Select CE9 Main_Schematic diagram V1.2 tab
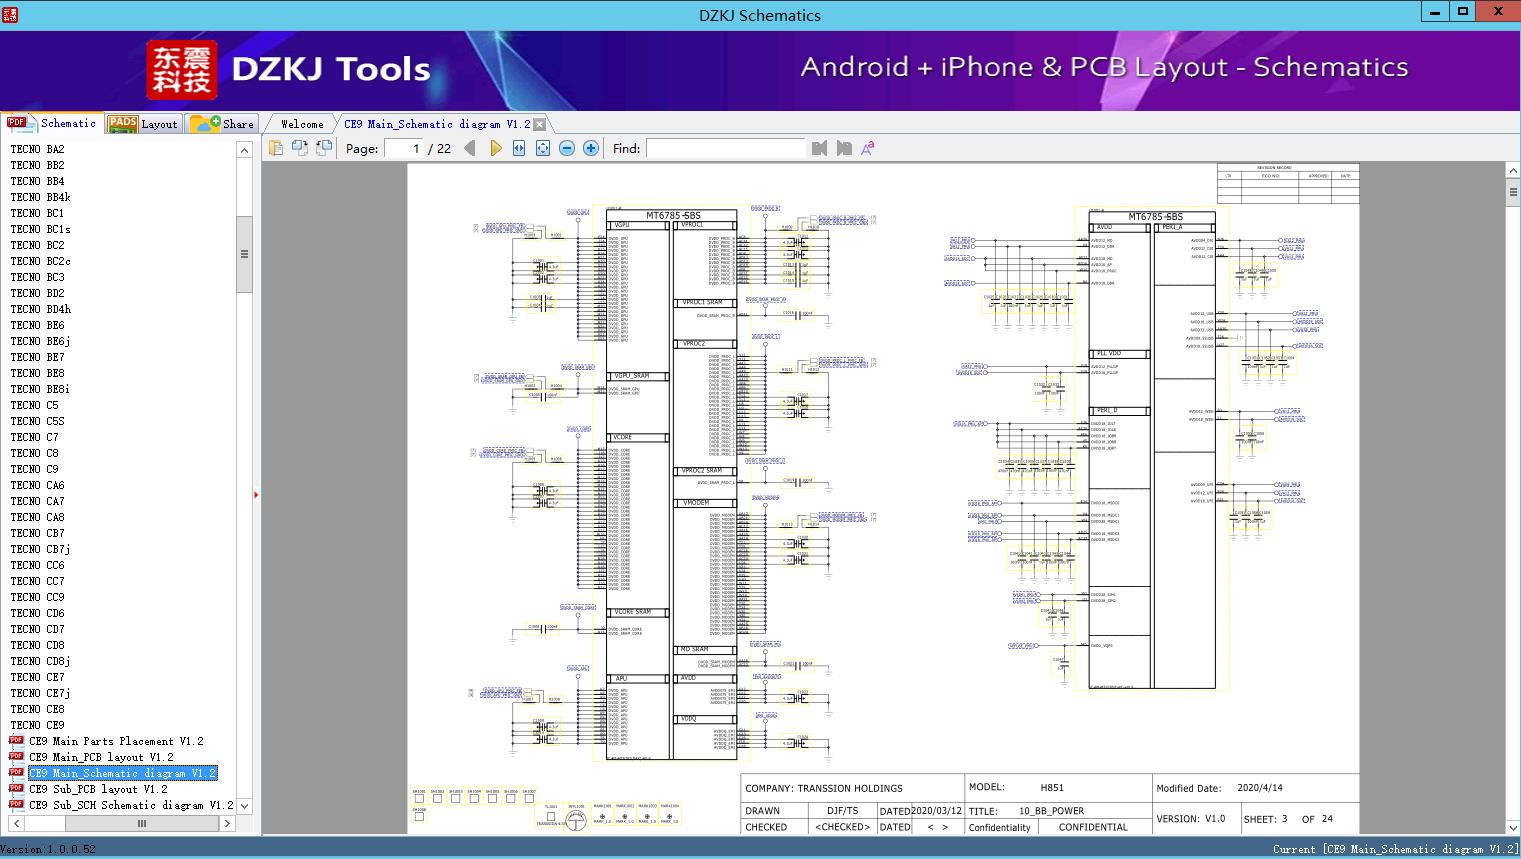The image size is (1521, 859). (x=437, y=124)
